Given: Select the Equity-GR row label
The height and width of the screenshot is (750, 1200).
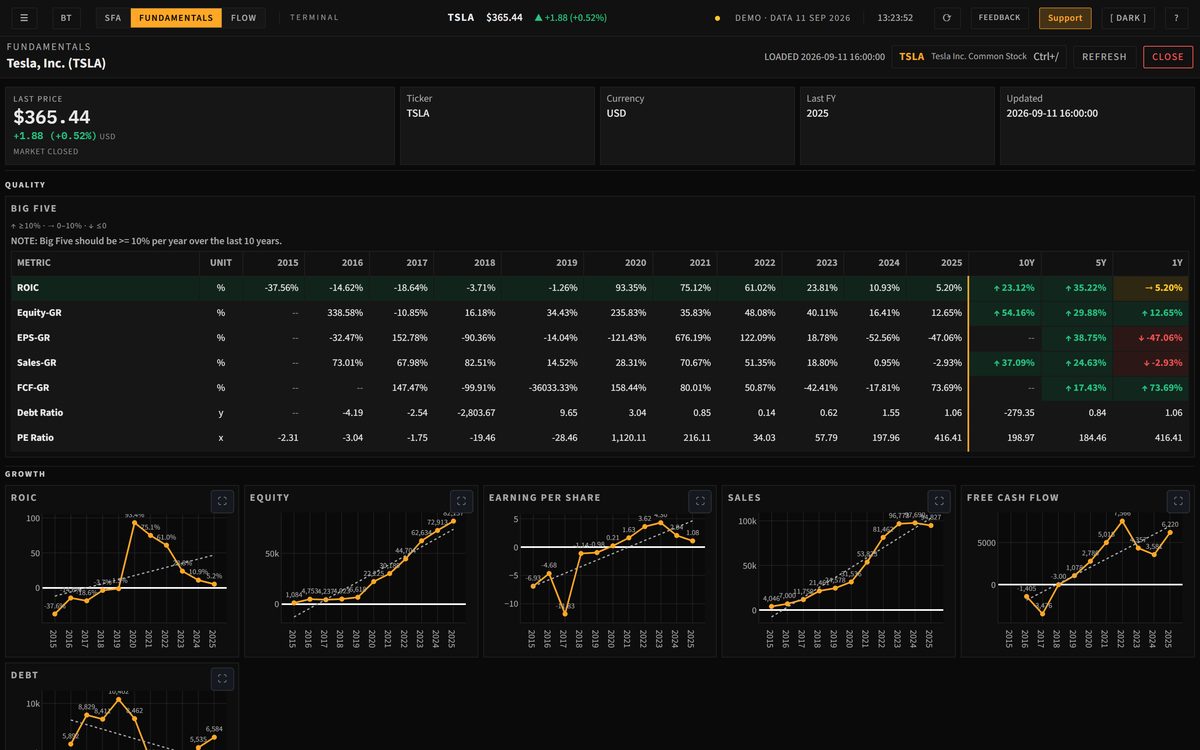Looking at the screenshot, I should [39, 313].
